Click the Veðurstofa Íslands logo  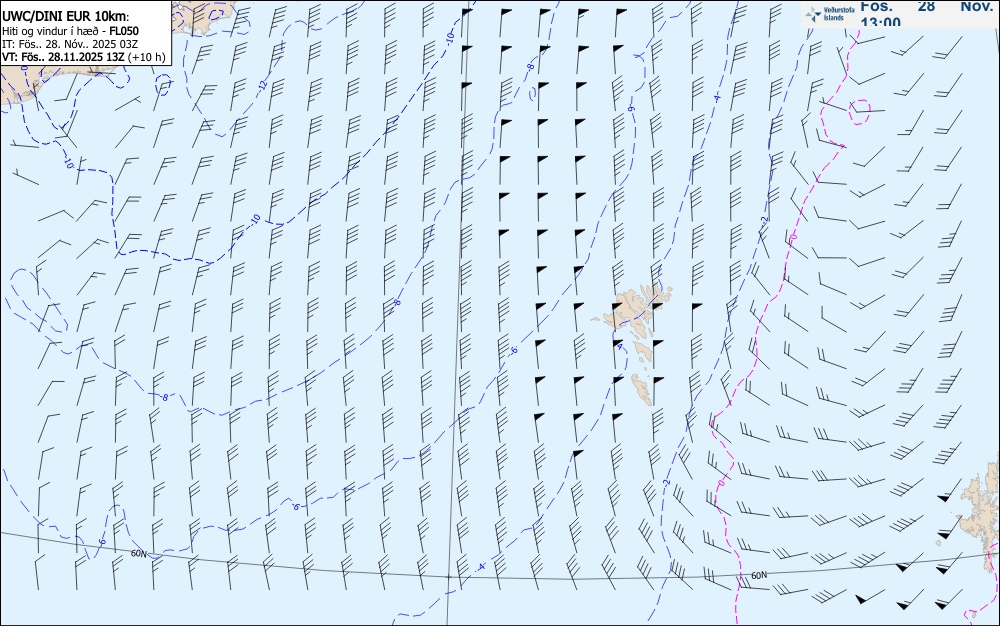pyautogui.click(x=830, y=14)
